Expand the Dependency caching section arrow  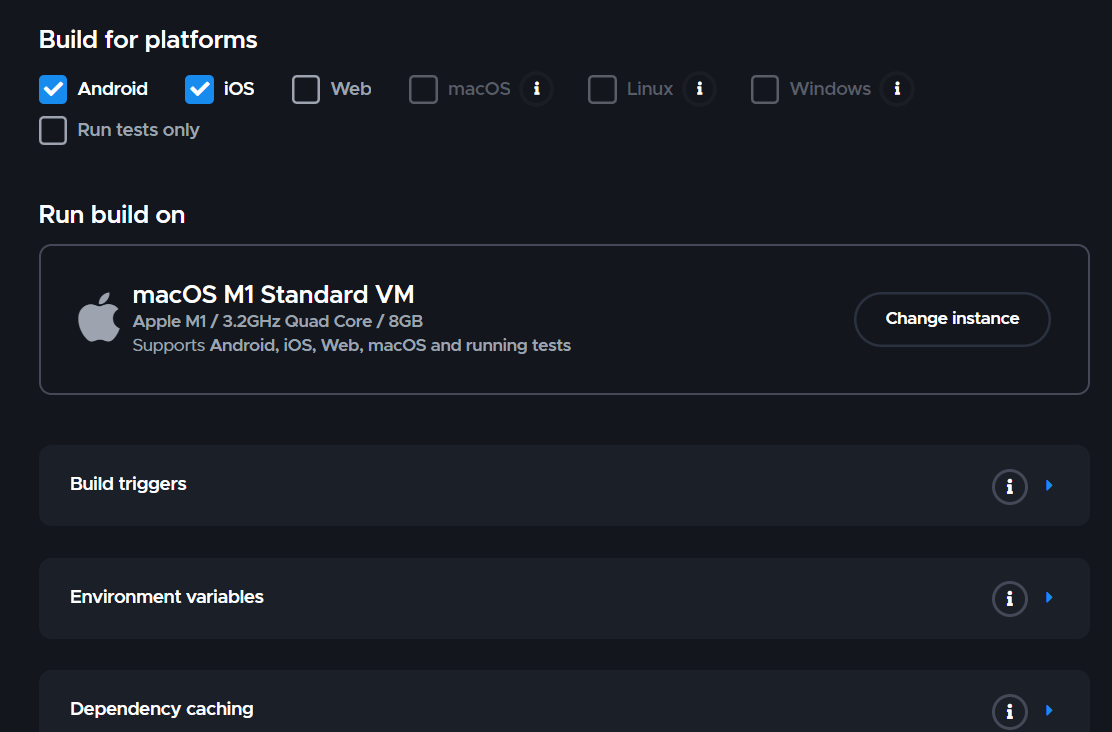point(1050,710)
